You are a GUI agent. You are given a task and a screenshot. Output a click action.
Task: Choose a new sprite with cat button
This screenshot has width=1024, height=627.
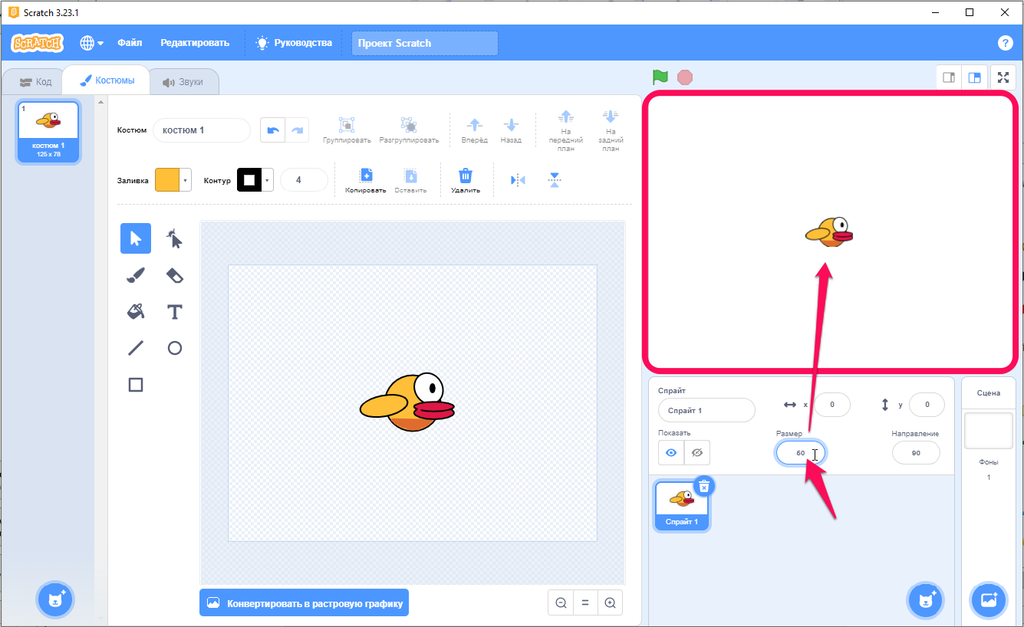925,599
